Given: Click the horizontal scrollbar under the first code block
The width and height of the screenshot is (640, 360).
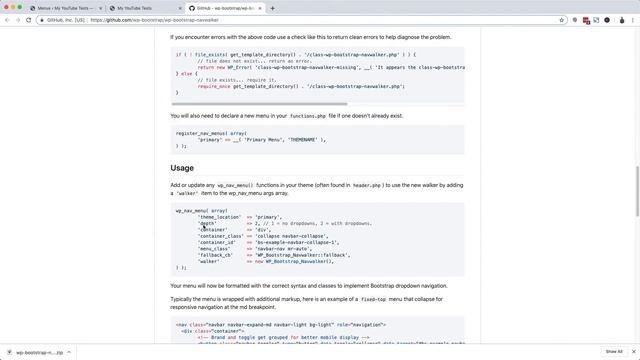Looking at the screenshot, I should 259,104.
